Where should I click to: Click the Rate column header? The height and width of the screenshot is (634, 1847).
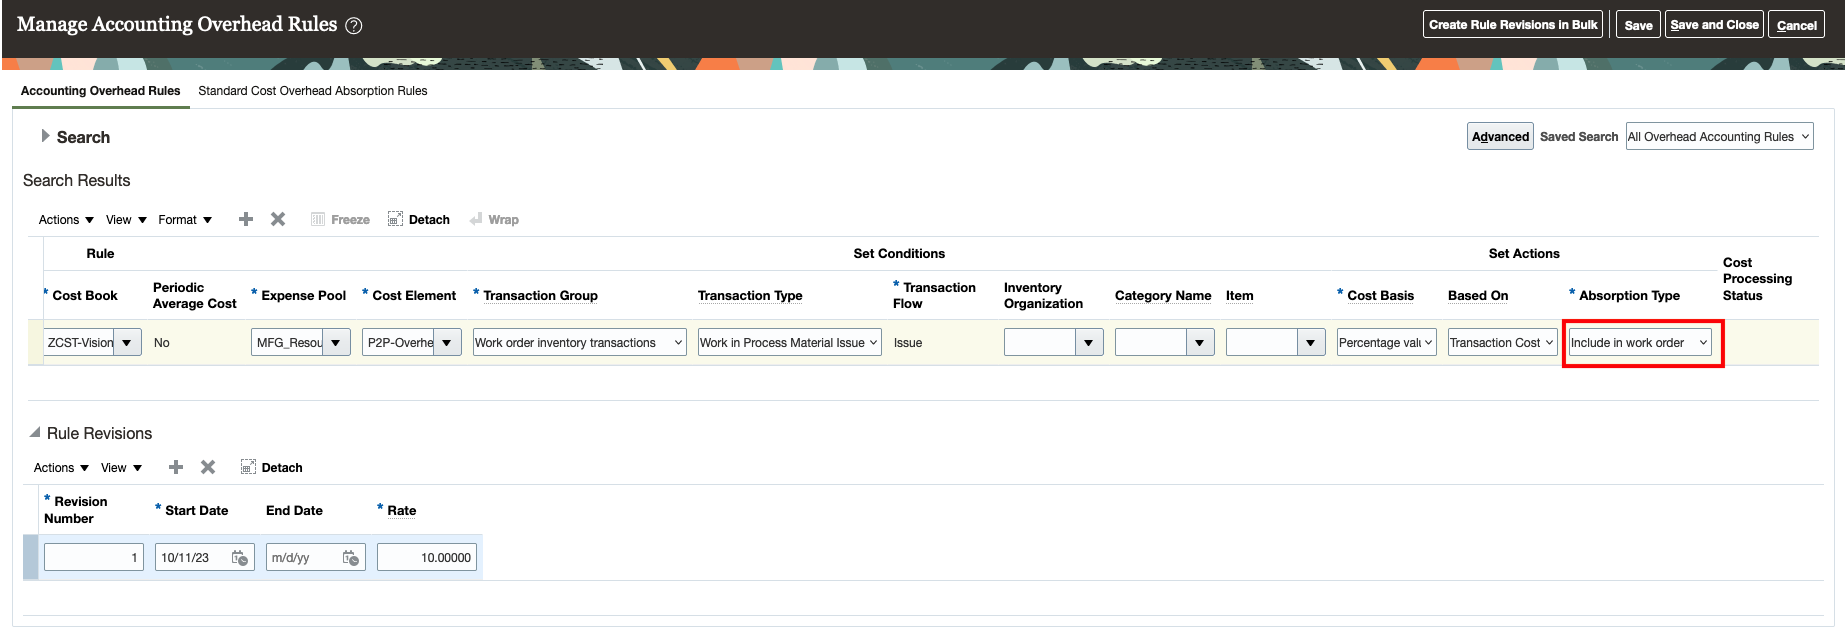tap(402, 511)
